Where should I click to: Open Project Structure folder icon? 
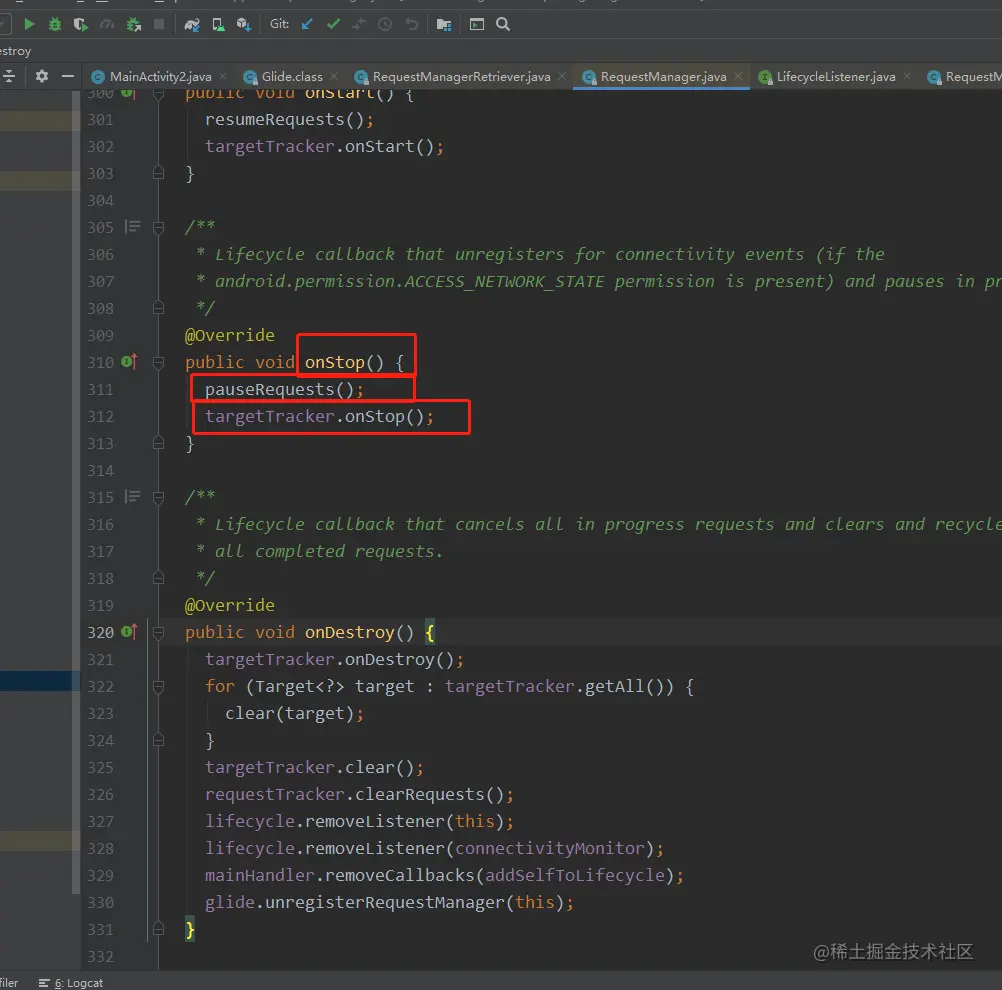click(x=443, y=24)
